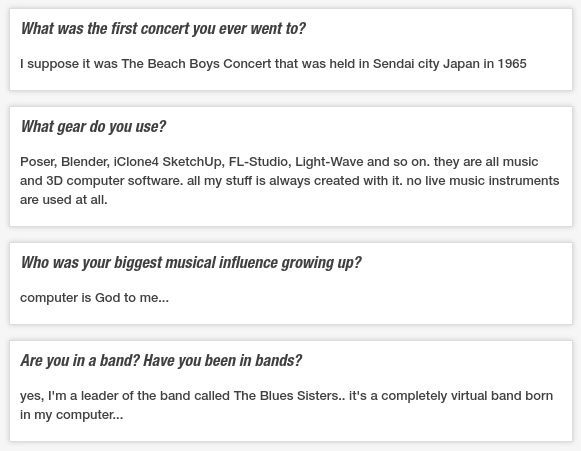Select the 'What gear do you use?' heading
Image resolution: width=581 pixels, height=451 pixels.
click(93, 127)
